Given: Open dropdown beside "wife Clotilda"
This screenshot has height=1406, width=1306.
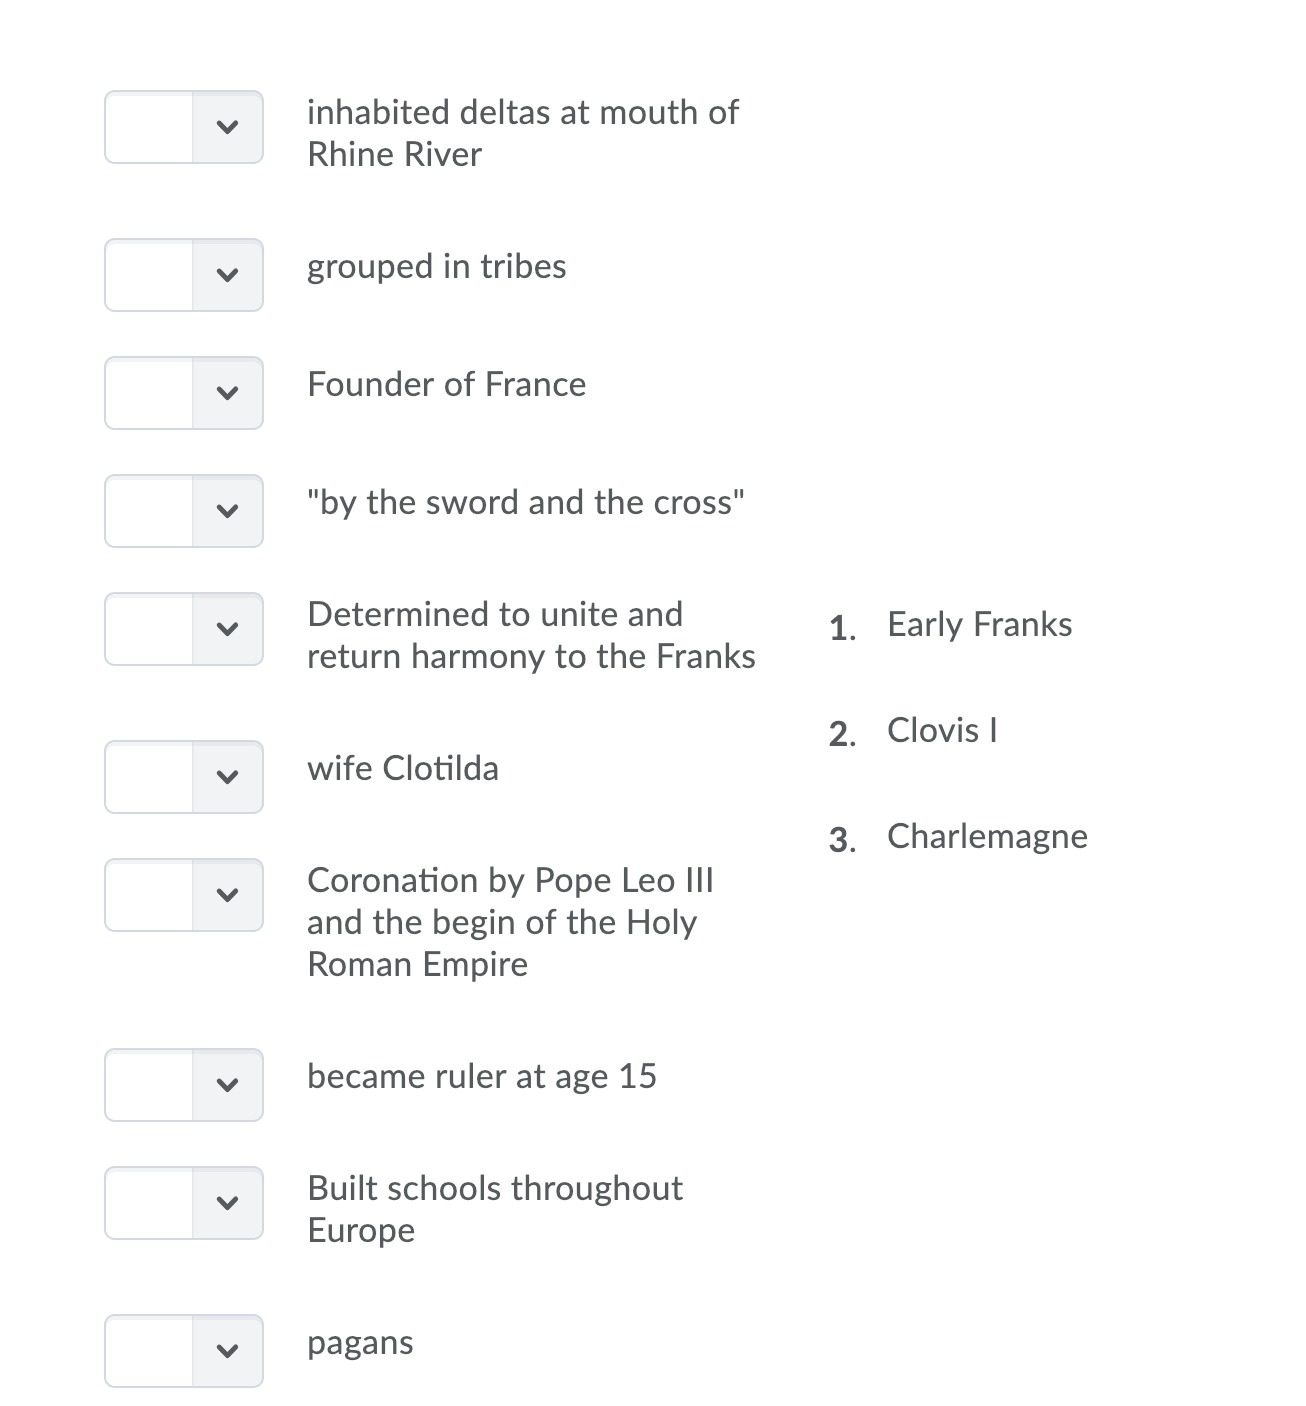Looking at the screenshot, I should 184,777.
